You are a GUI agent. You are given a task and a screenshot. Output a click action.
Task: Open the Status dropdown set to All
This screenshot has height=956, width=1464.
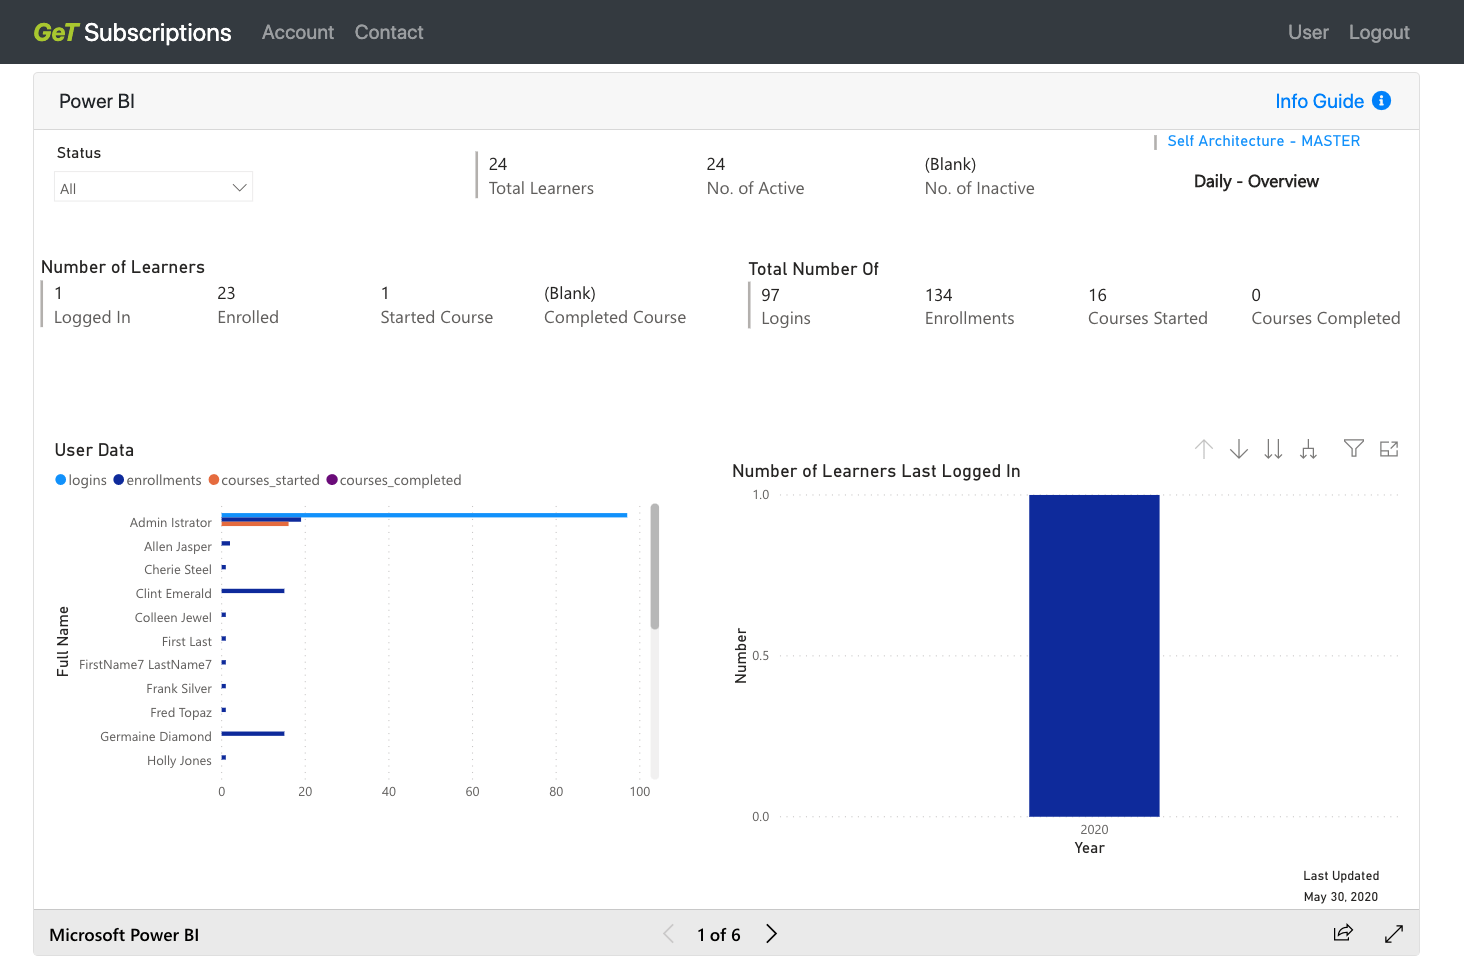pyautogui.click(x=153, y=187)
